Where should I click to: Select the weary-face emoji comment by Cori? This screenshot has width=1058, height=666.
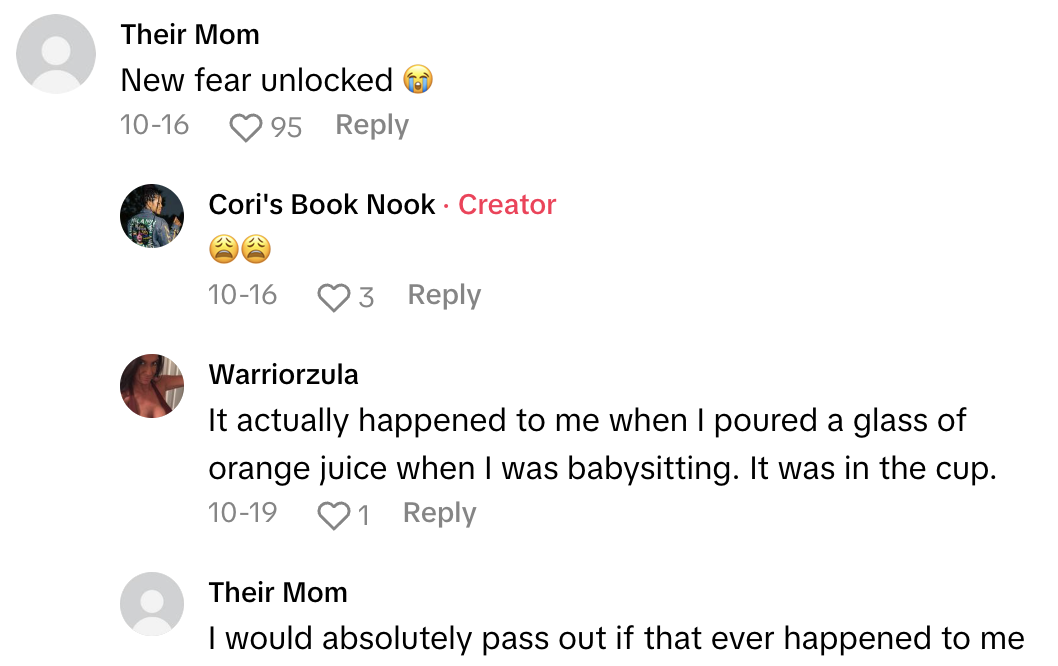(240, 250)
